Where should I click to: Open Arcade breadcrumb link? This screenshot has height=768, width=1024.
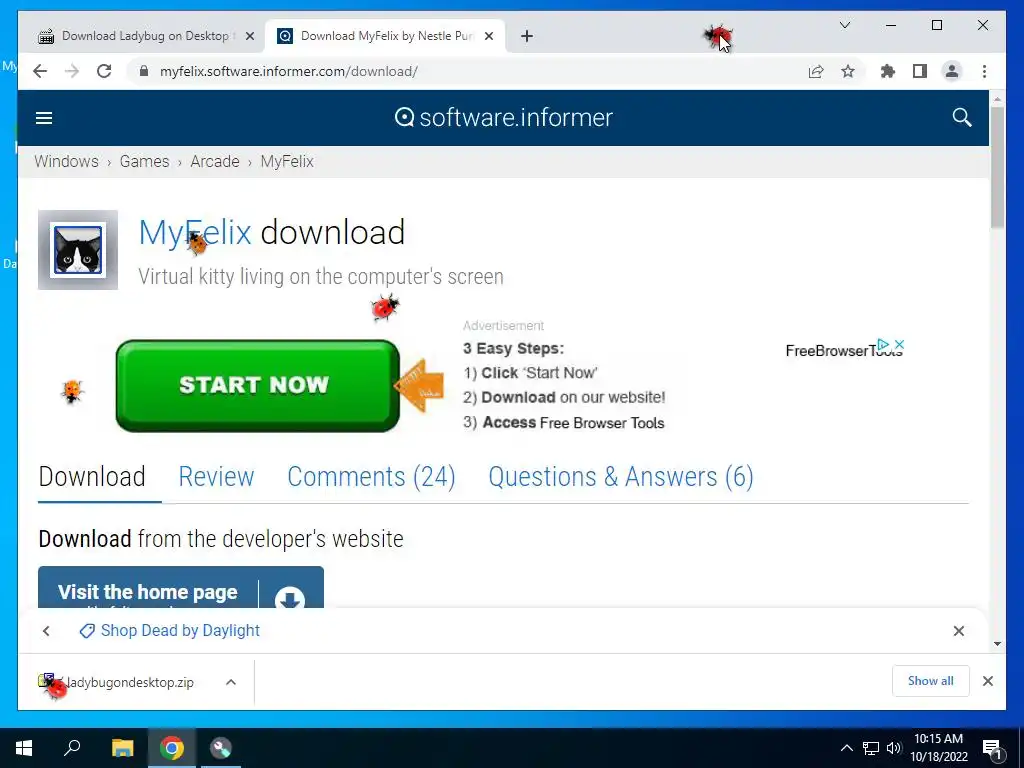pos(215,161)
